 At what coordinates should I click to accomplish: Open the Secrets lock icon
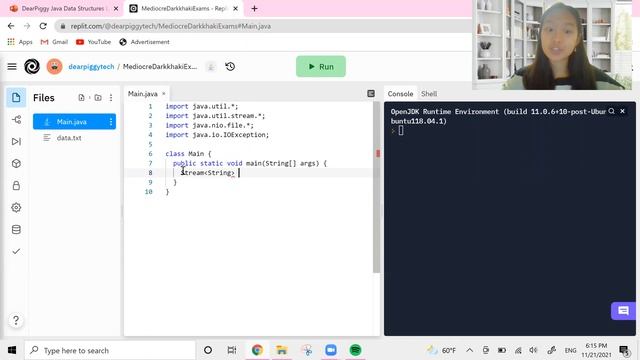16,186
